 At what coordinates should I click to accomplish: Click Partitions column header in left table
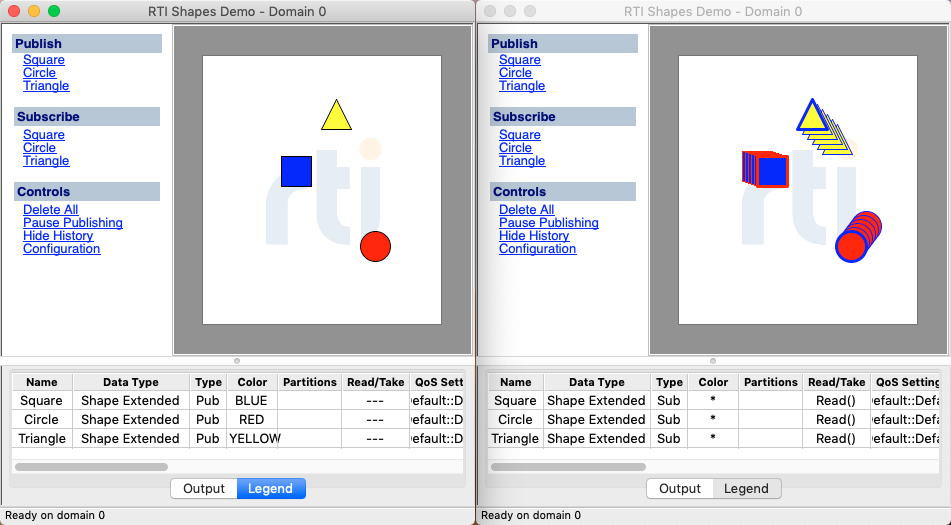309,382
